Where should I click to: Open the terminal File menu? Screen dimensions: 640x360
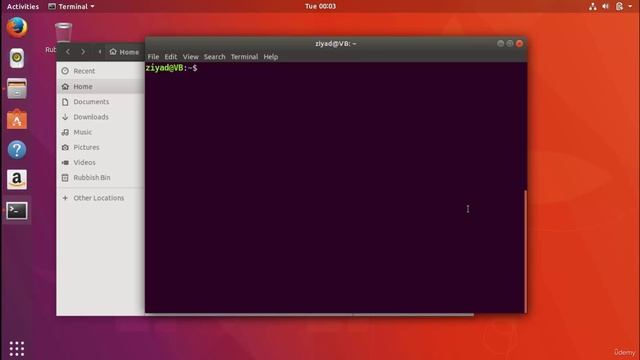pos(153,57)
